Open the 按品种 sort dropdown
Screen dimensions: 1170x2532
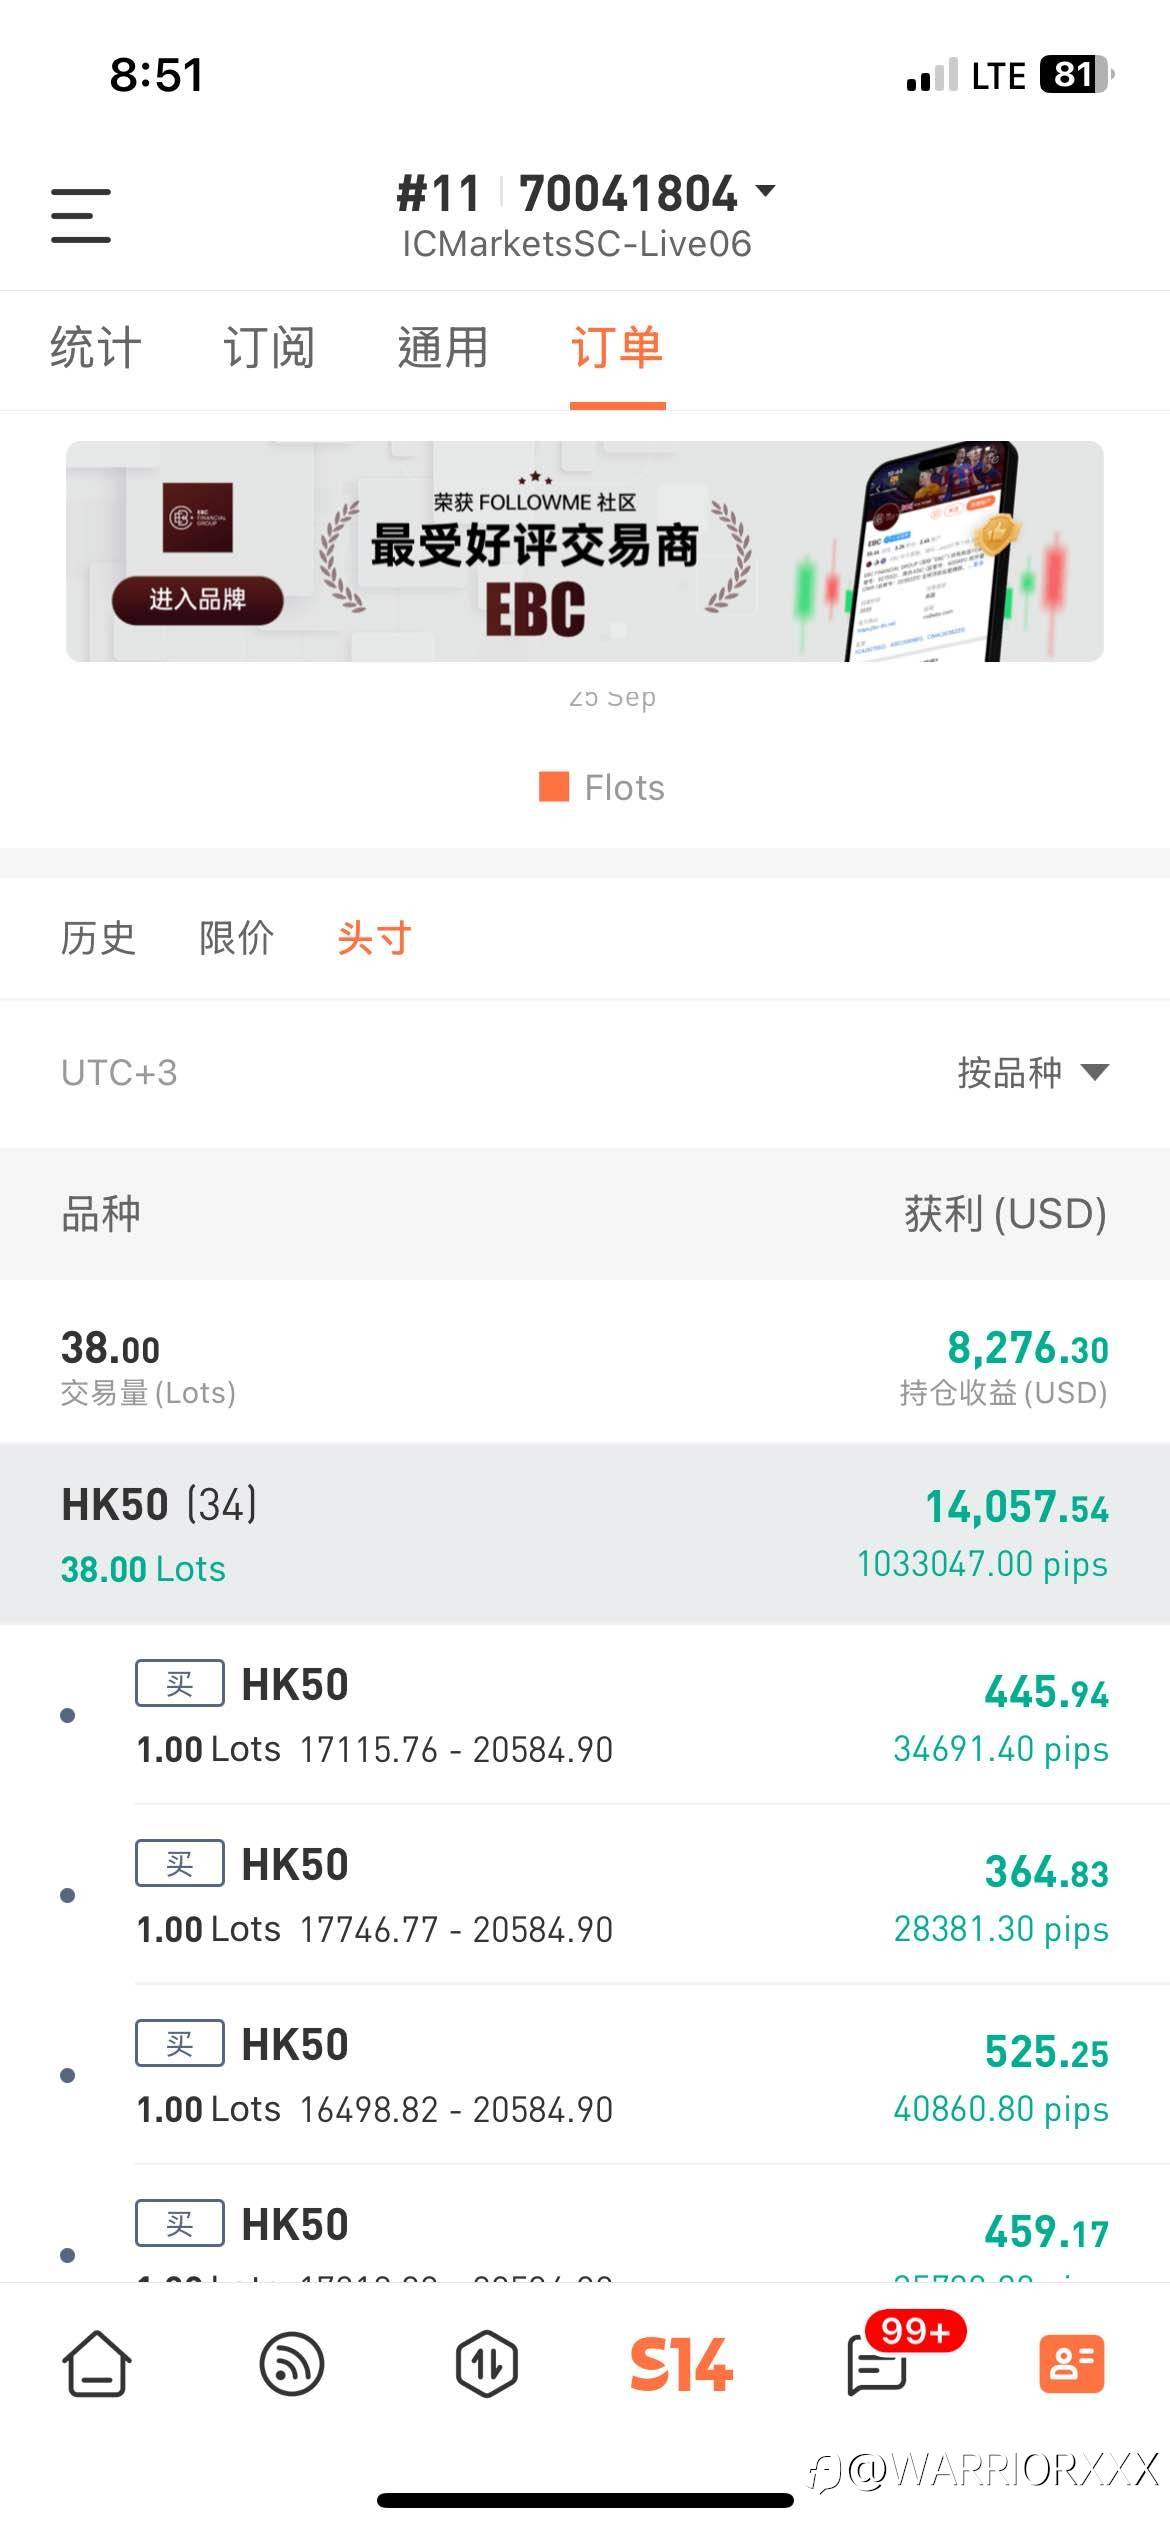point(1032,1073)
